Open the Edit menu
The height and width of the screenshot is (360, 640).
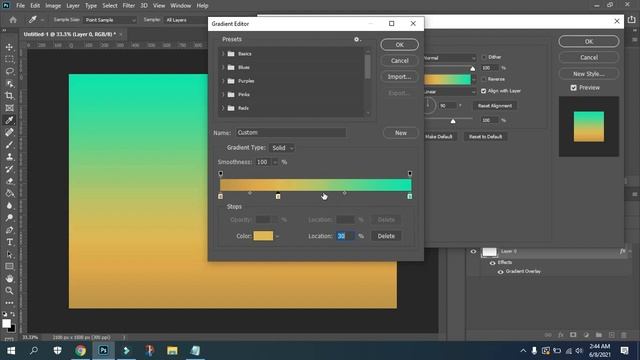point(35,6)
